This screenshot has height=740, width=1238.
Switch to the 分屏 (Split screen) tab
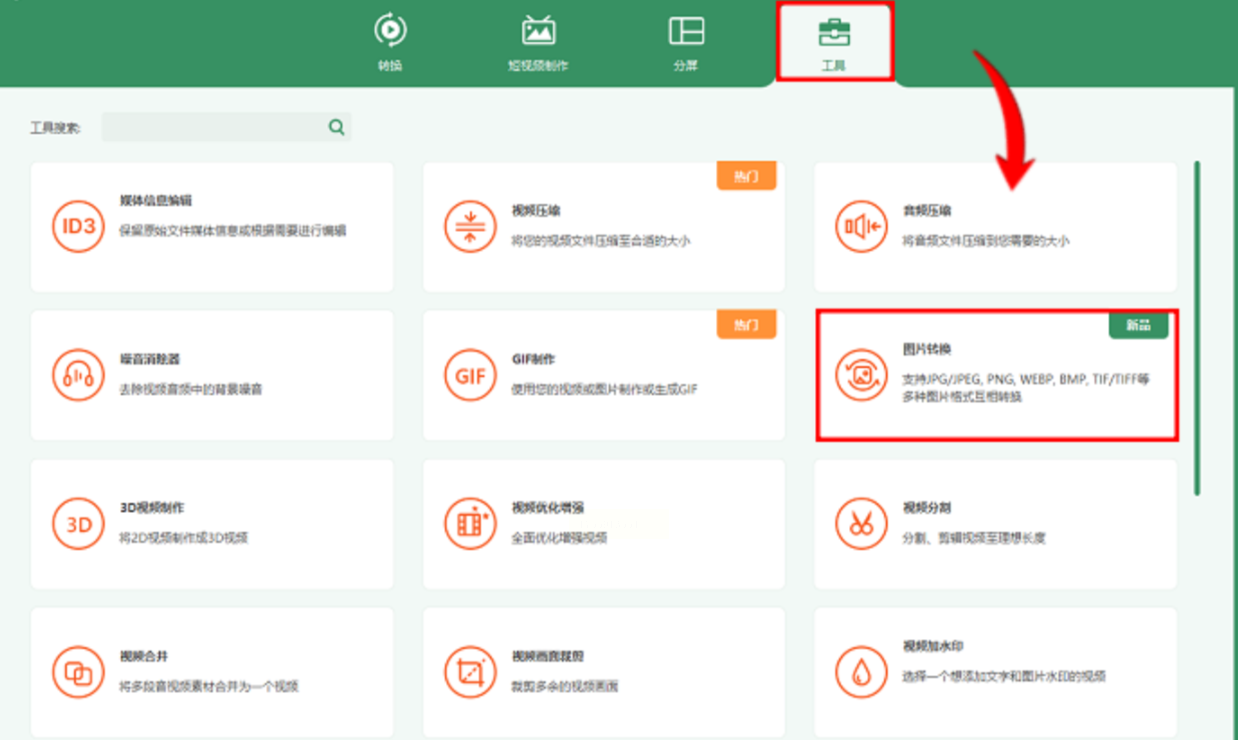686,42
